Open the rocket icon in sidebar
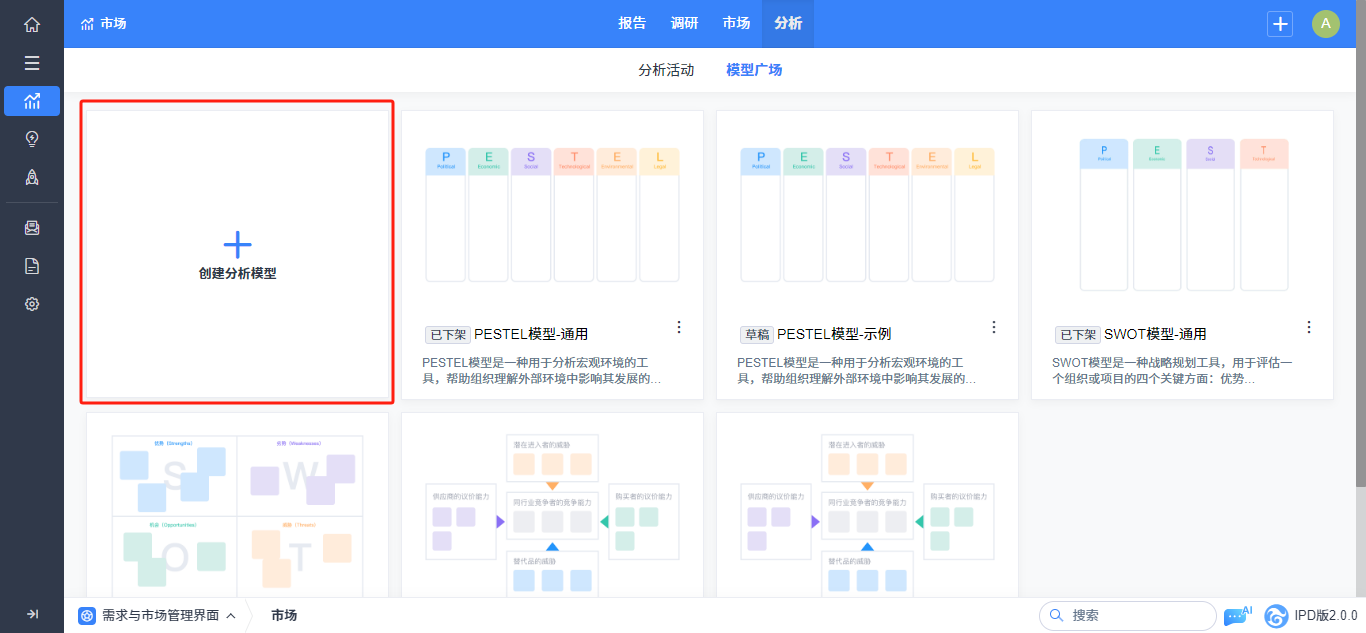This screenshot has height=633, width=1366. click(x=32, y=177)
